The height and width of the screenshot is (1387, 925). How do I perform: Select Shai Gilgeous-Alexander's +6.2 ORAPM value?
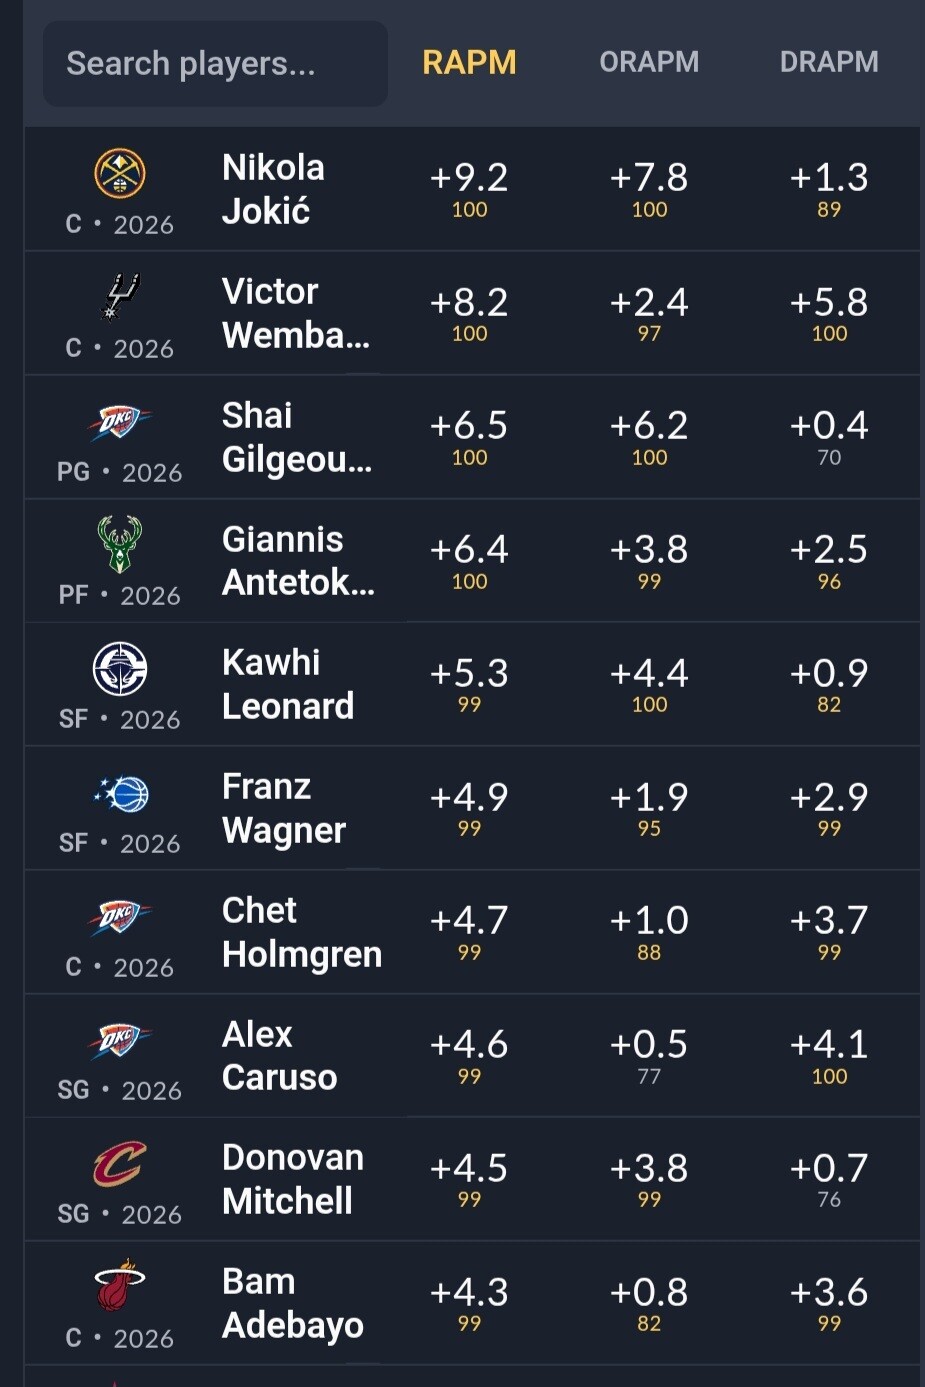click(x=649, y=426)
